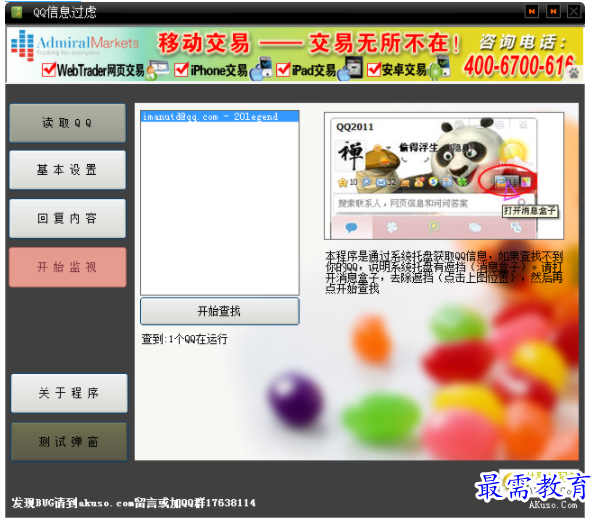The height and width of the screenshot is (518, 599).
Task: Click the WebTrader网页交易 checkmark in banner
Action: point(49,69)
